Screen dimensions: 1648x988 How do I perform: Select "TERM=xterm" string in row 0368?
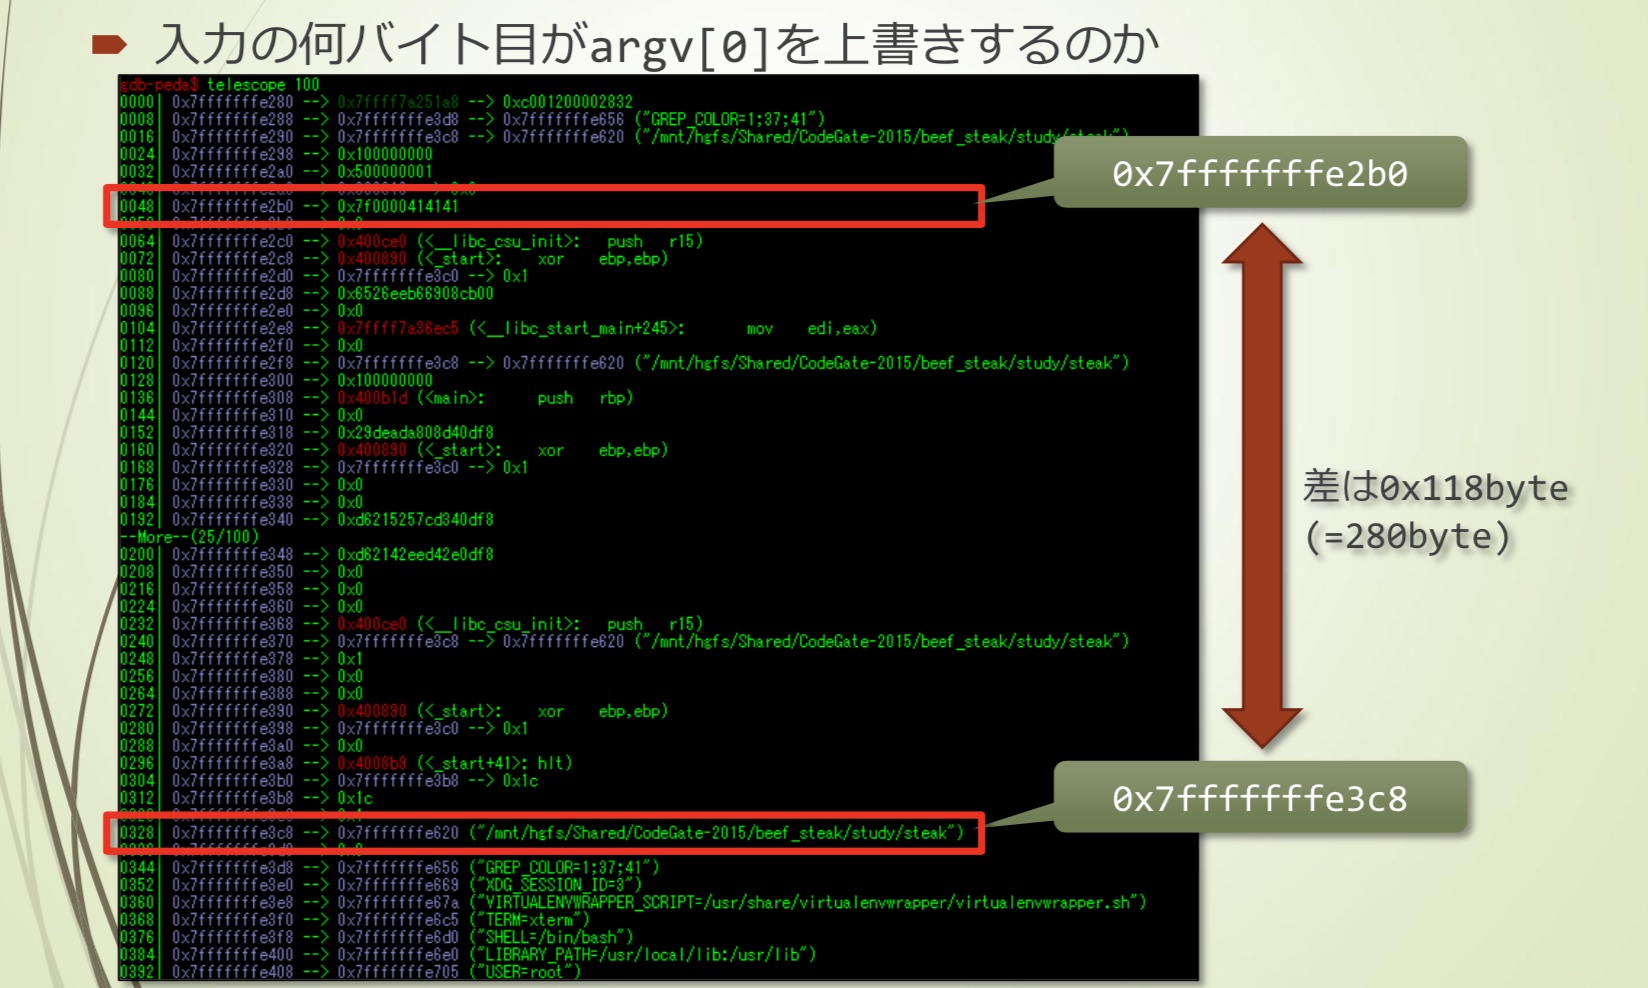pyautogui.click(x=530, y=920)
